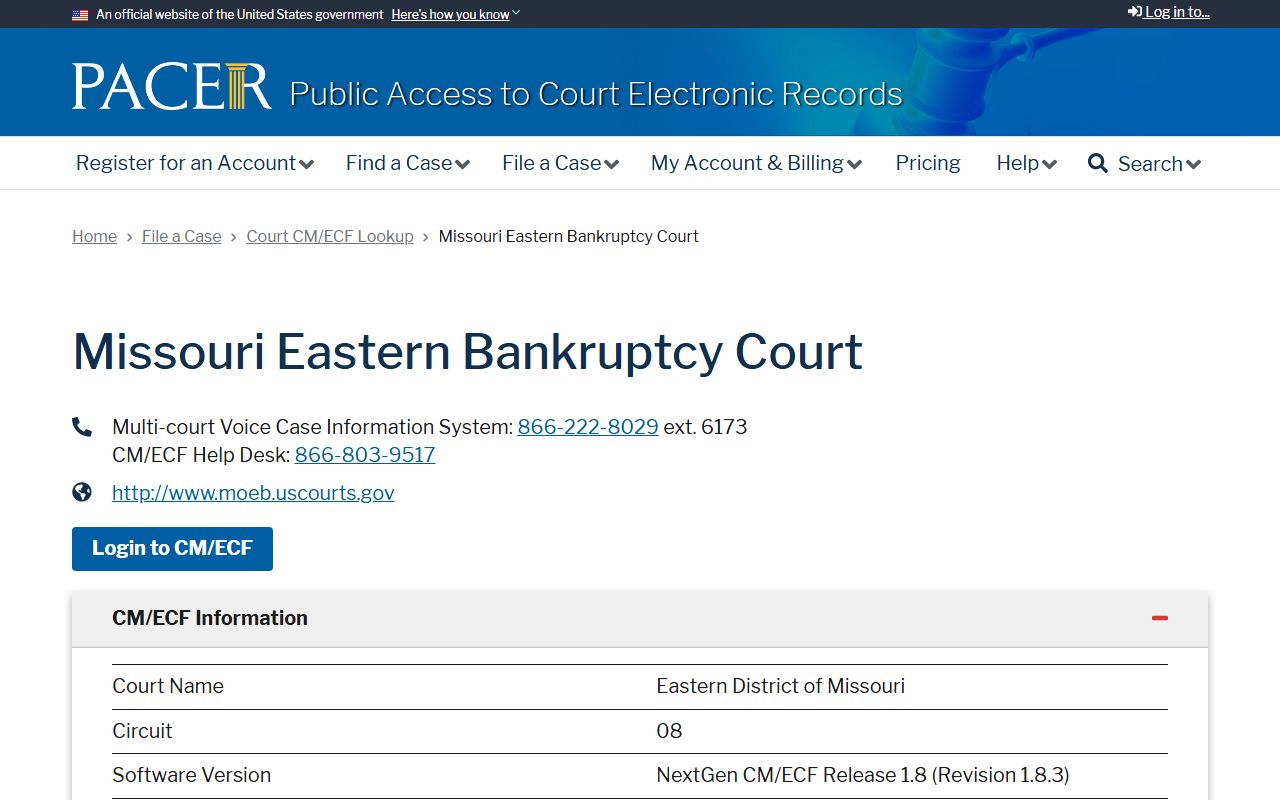Click the CM/ECF Information section header
Viewport: 1280px width, 800px height.
click(x=640, y=618)
